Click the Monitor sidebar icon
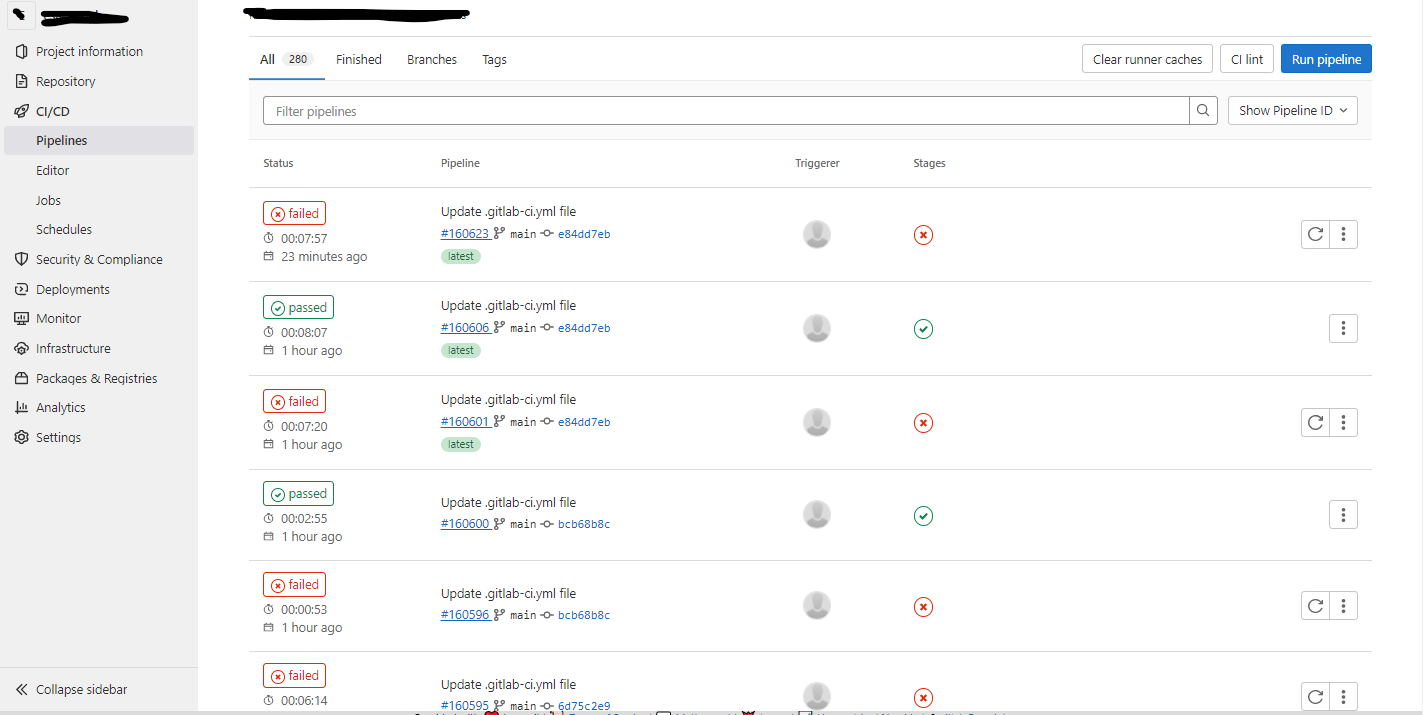 point(21,318)
